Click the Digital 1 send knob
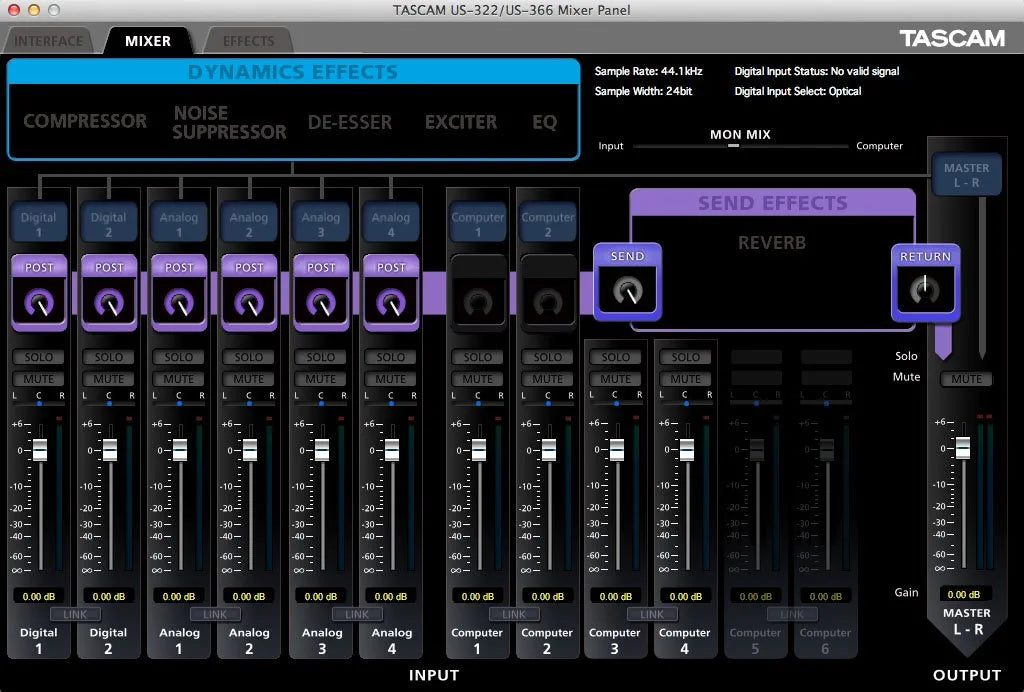Screen dimensions: 1024x692 coord(40,301)
